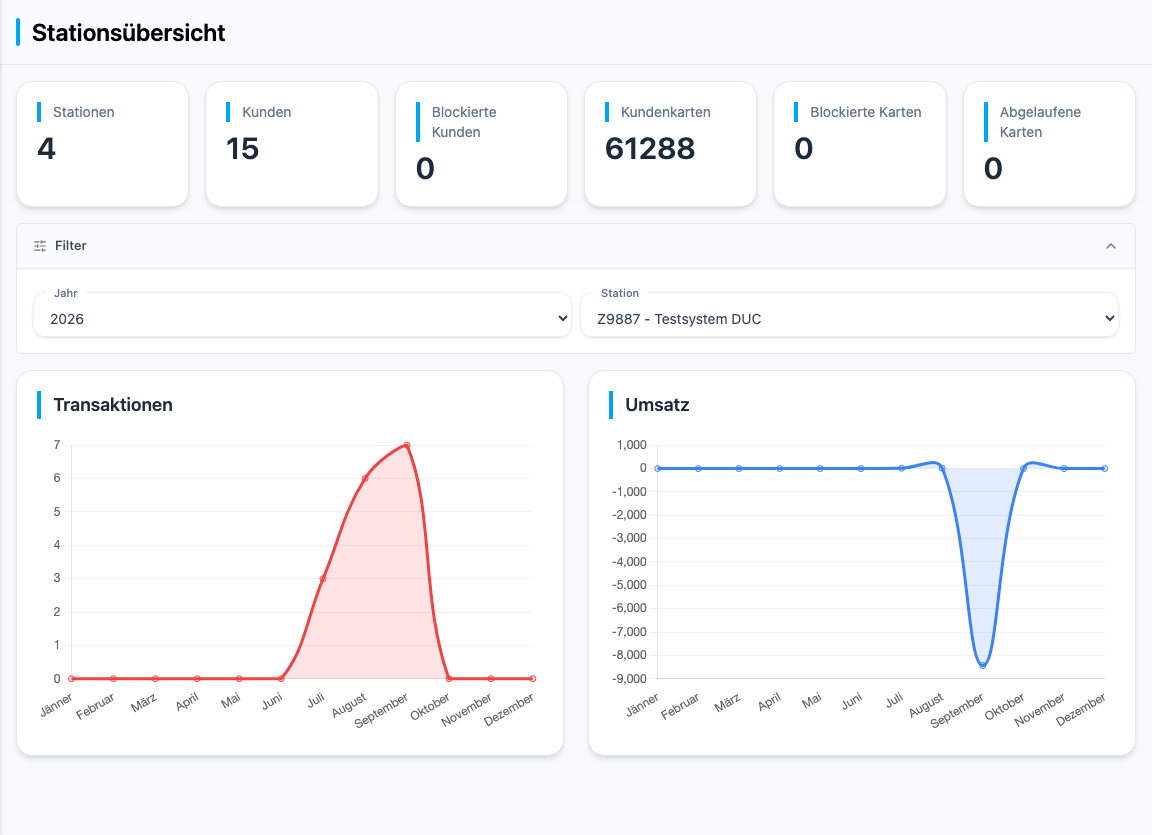
Task: Select the Juli data point in Transaktionen chart
Action: point(323,579)
